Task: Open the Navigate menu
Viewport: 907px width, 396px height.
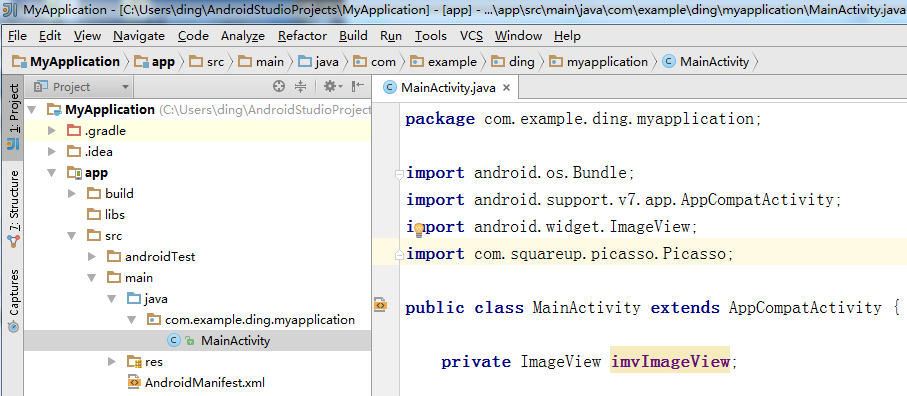Action: coord(139,36)
